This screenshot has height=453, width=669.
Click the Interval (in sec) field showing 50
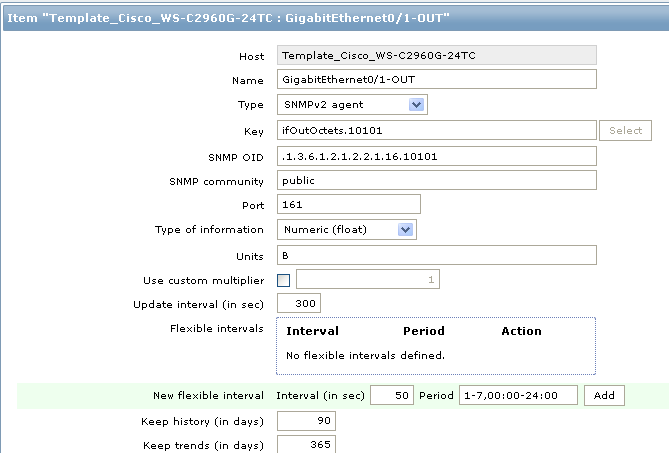[x=392, y=395]
